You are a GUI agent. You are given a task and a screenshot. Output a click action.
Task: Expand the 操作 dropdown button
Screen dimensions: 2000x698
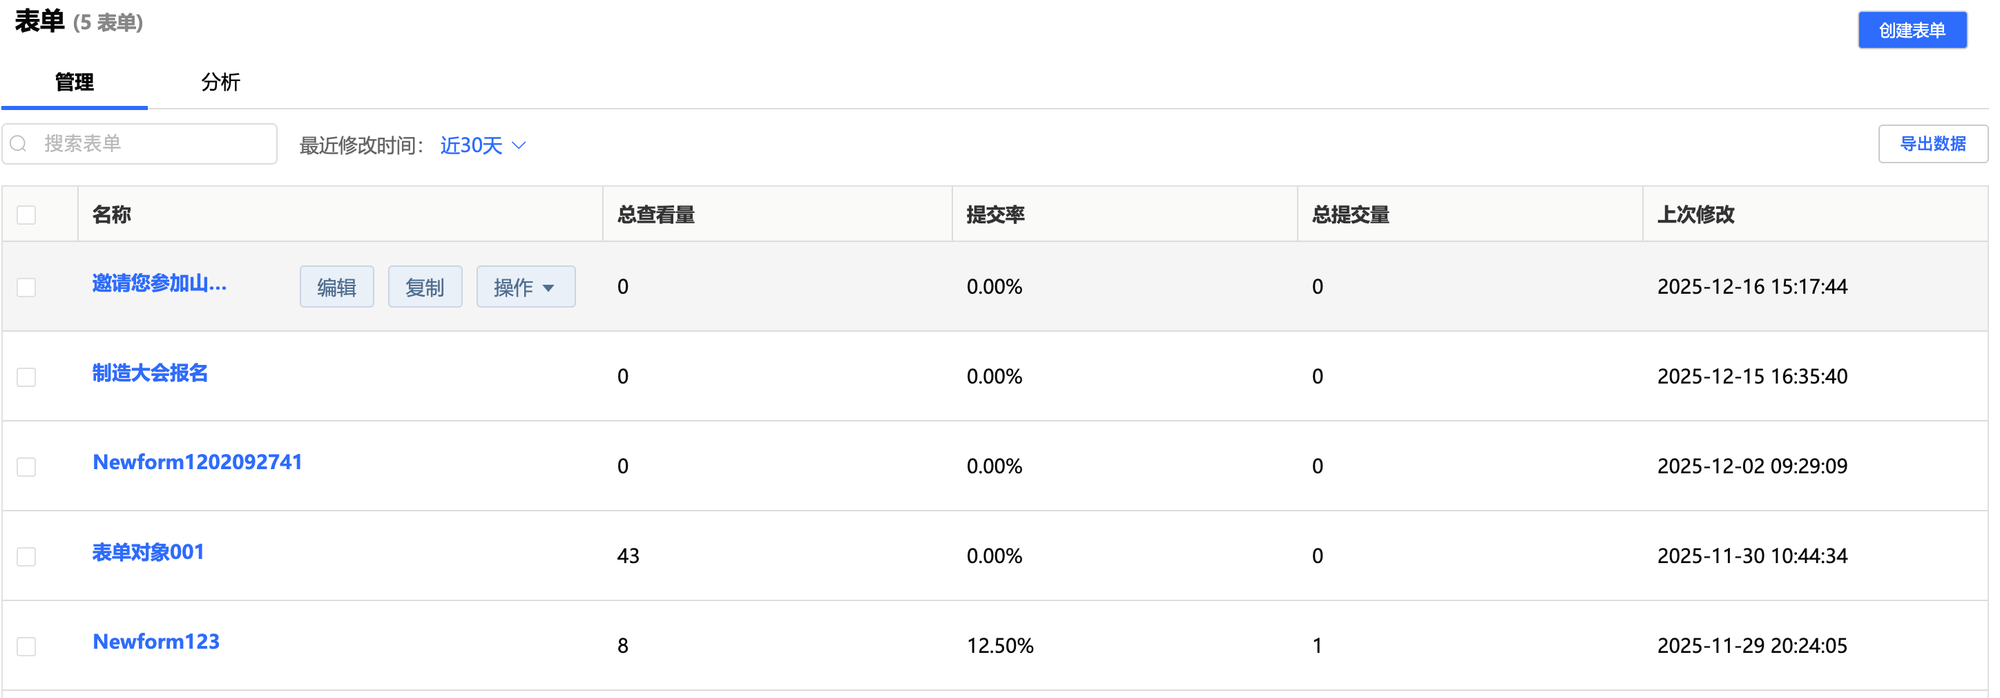(x=525, y=288)
